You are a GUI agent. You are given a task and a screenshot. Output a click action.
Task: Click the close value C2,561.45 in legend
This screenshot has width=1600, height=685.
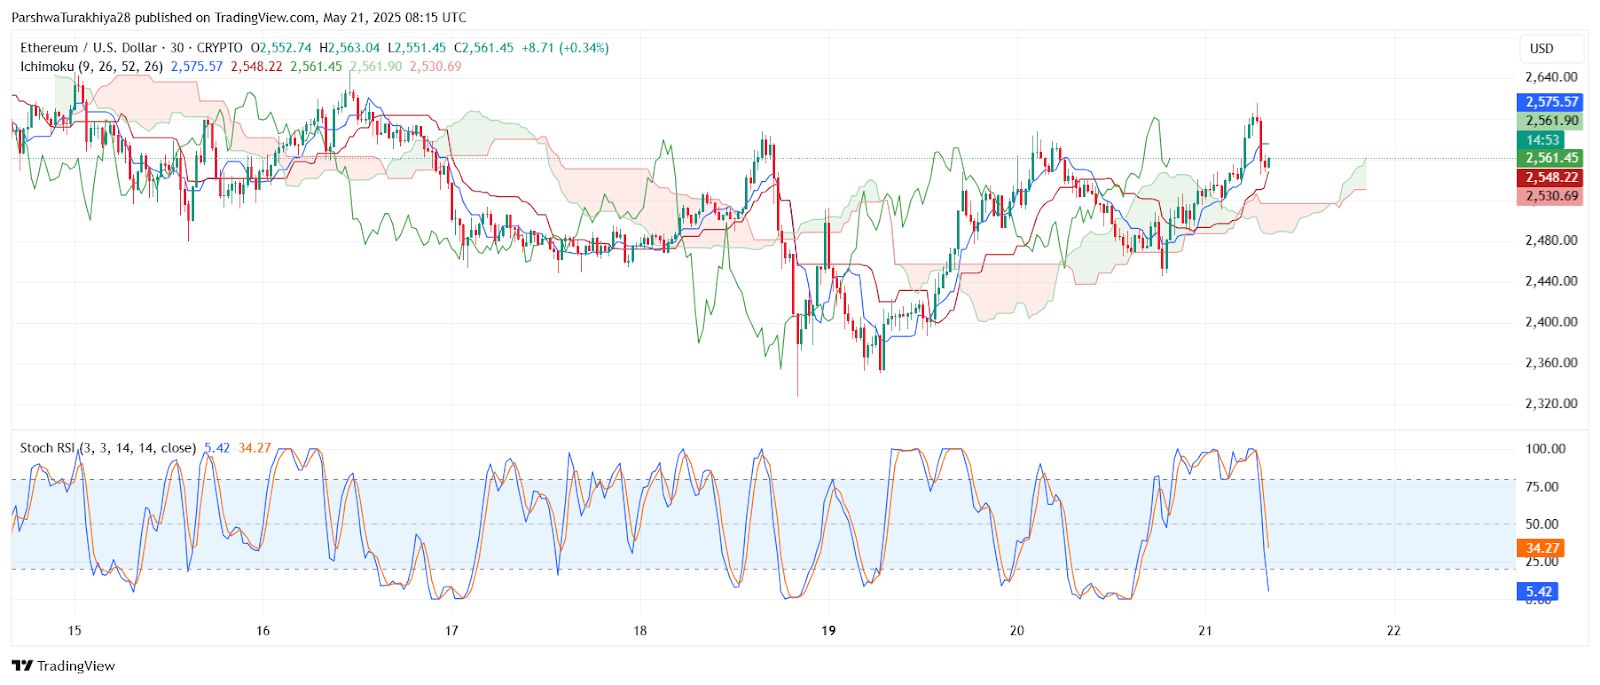coord(483,48)
